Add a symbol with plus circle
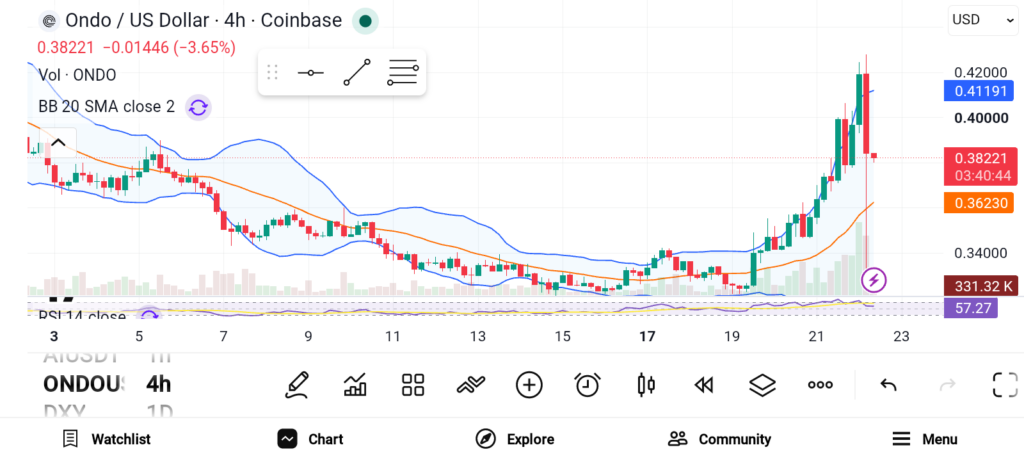Viewport: 1024px width, 461px height. tap(529, 385)
